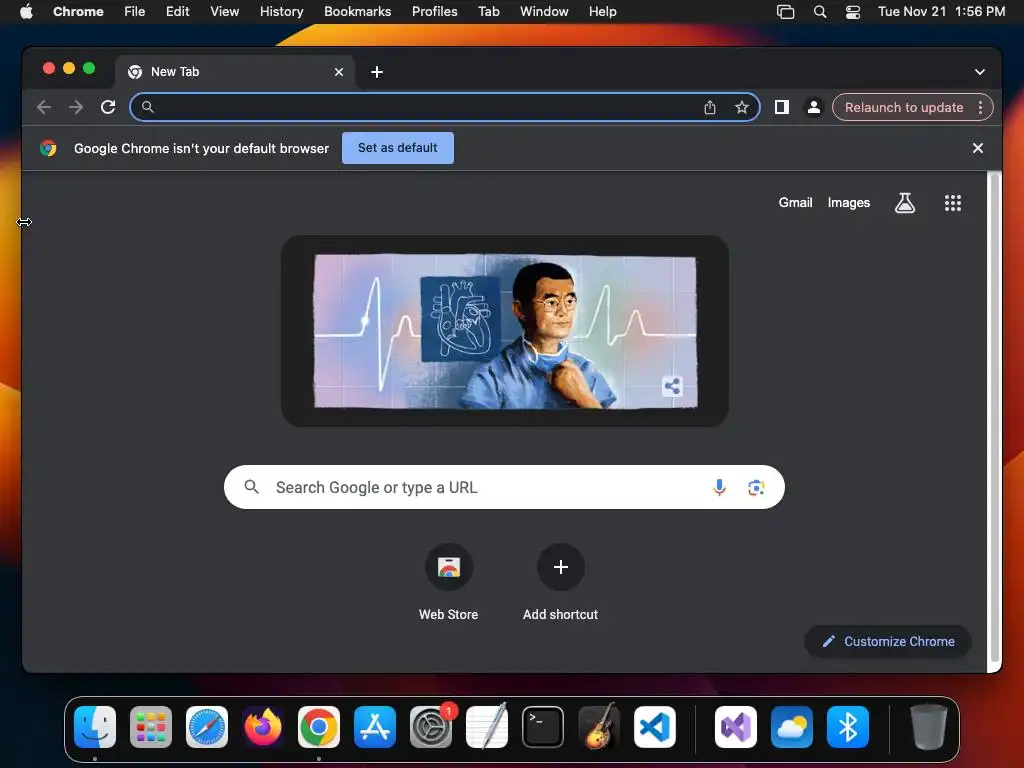The height and width of the screenshot is (768, 1024).
Task: Click the Chrome address bar
Action: click(x=444, y=107)
